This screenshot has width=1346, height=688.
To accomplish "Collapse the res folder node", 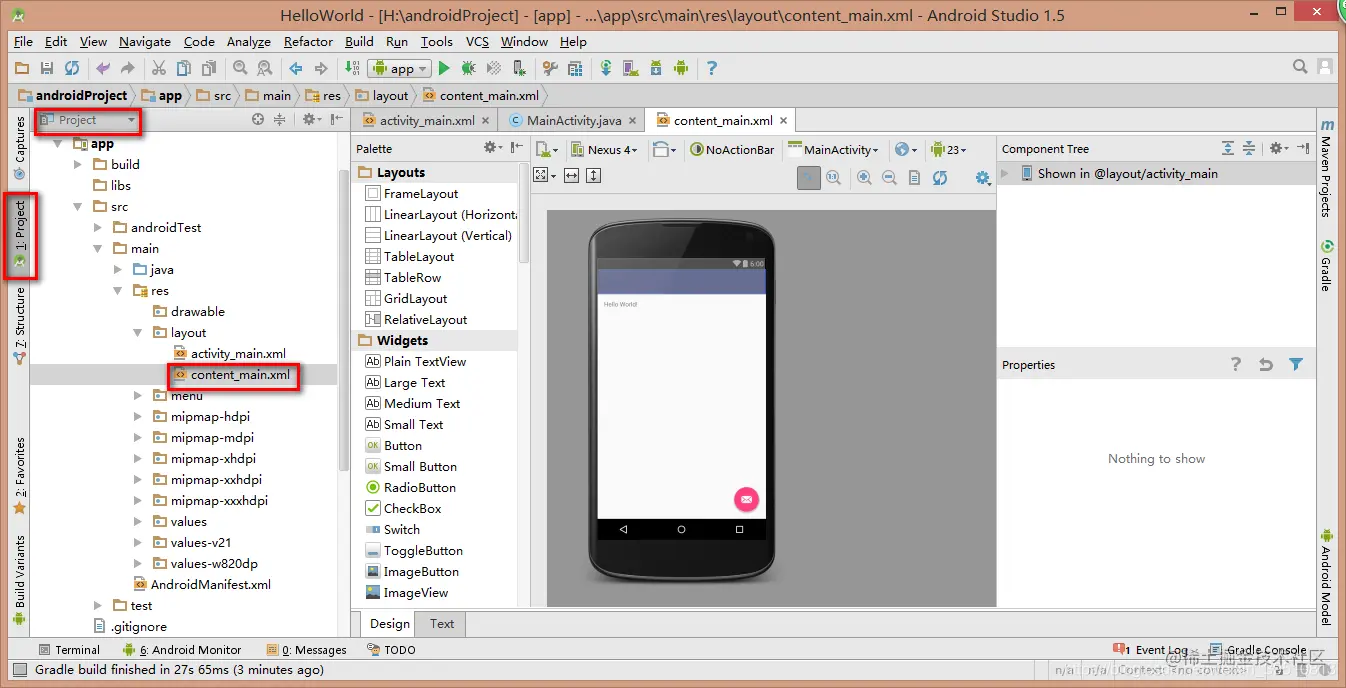I will 119,291.
